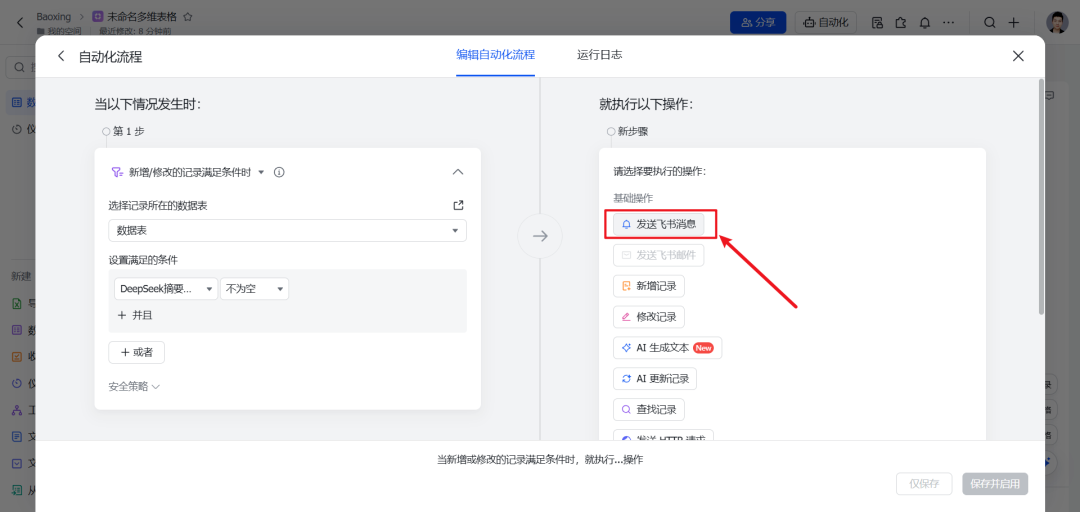Click the search magnifier in top bar
The image size is (1080, 512).
(989, 23)
